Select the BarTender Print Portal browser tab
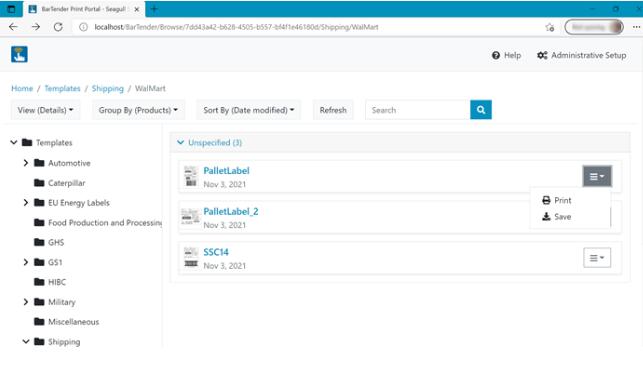Image resolution: width=643 pixels, height=384 pixels. (84, 9)
